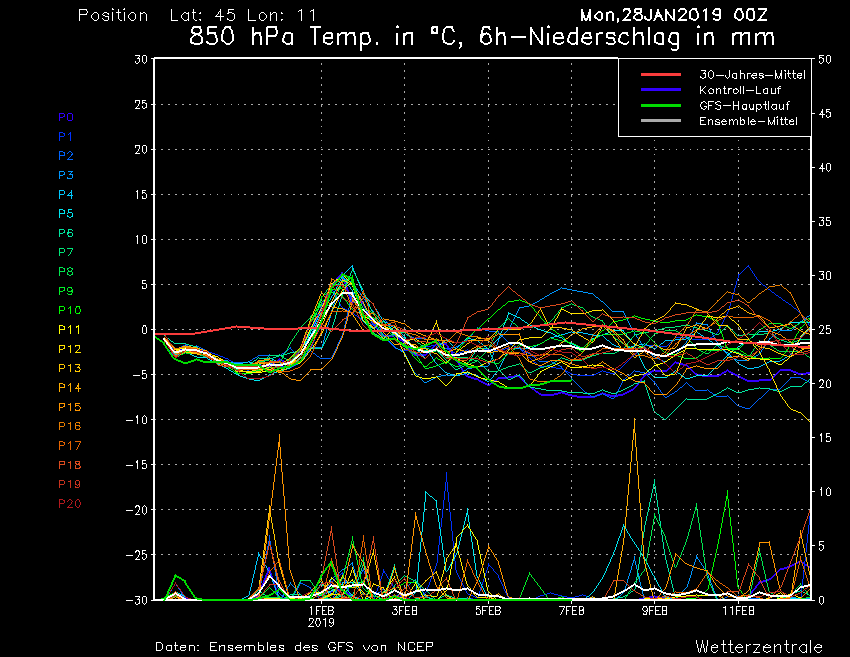Select the green GFS-Hauptlauf legend line
The height and width of the screenshot is (657, 850).
661,105
